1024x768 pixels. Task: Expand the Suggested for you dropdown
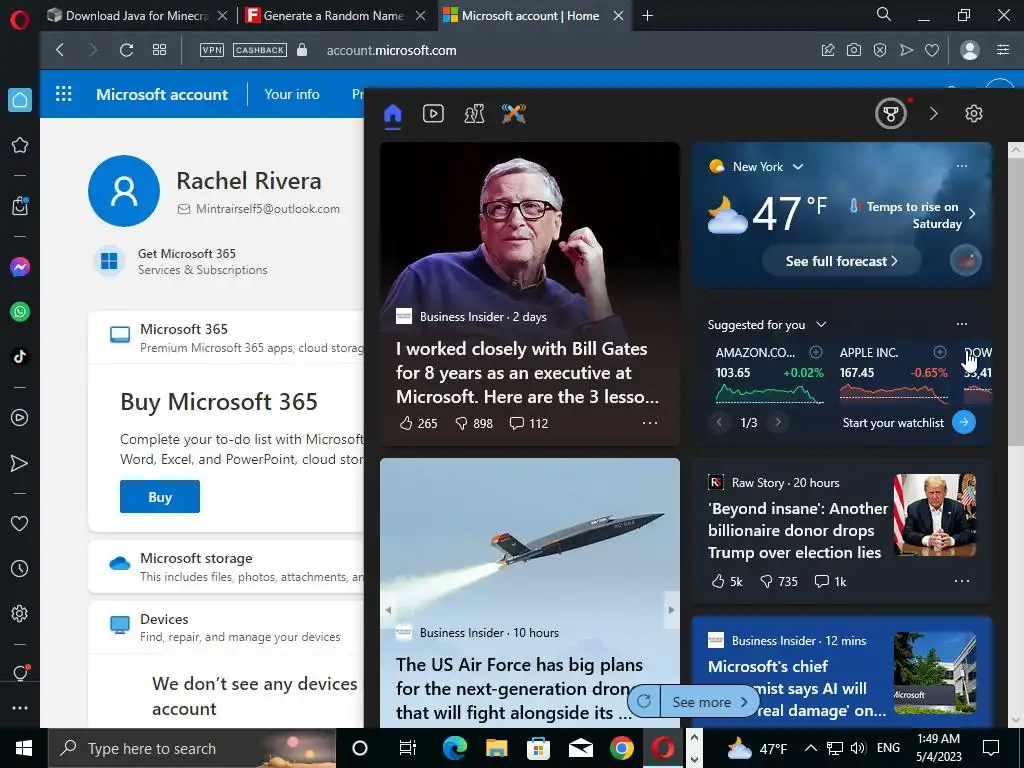click(x=822, y=325)
